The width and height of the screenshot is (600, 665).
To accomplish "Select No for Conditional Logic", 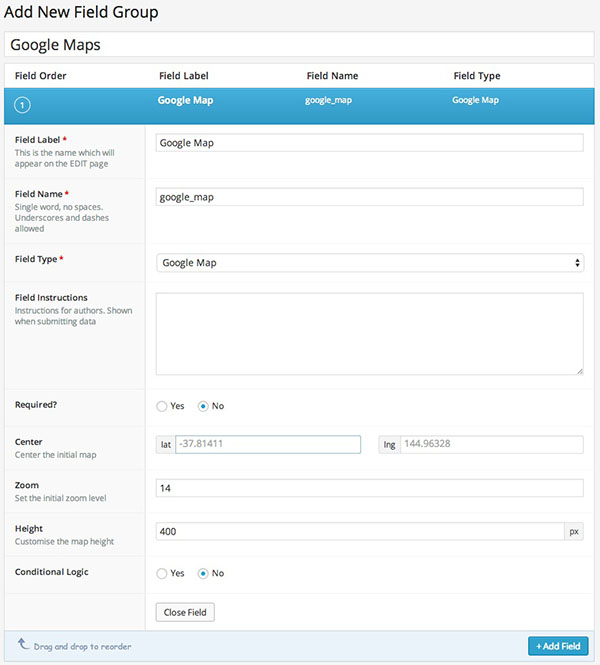I will (204, 573).
